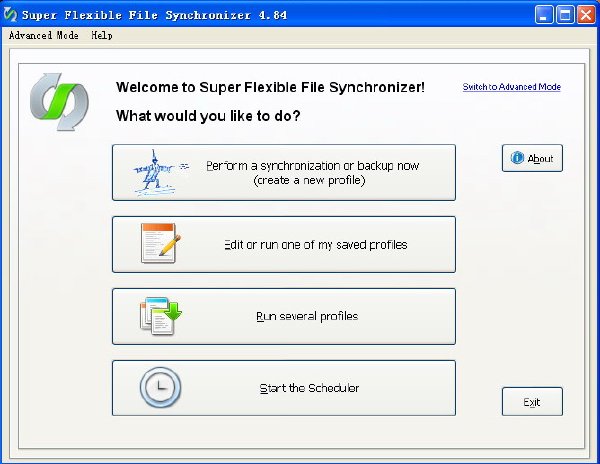The height and width of the screenshot is (464, 600).
Task: Click the Switch to Advanced Mode link
Action: [512, 87]
